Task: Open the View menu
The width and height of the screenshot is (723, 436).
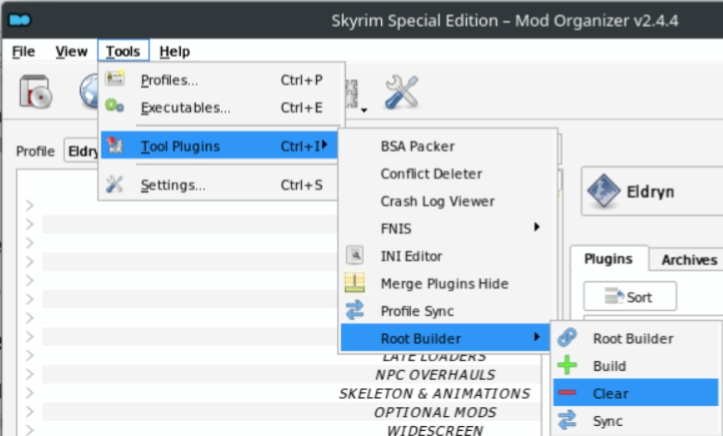Action: [x=71, y=51]
